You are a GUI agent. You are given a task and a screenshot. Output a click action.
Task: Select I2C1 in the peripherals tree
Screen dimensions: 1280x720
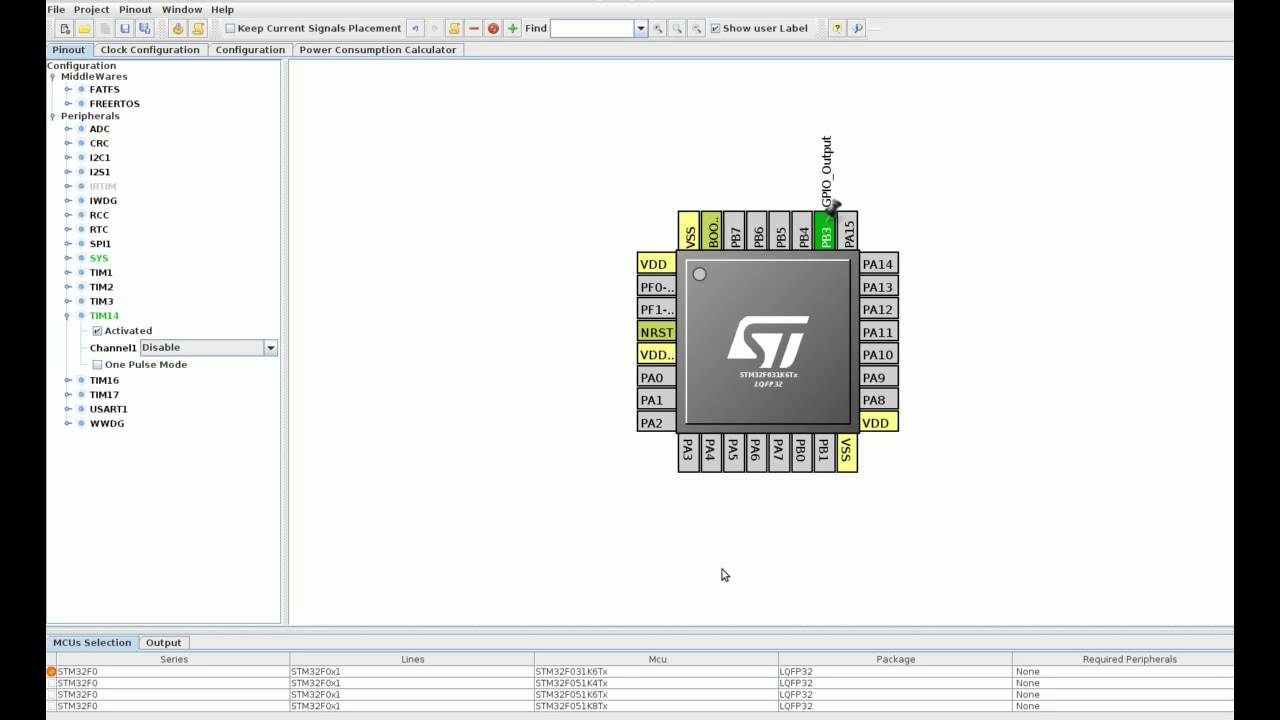[x=100, y=158]
